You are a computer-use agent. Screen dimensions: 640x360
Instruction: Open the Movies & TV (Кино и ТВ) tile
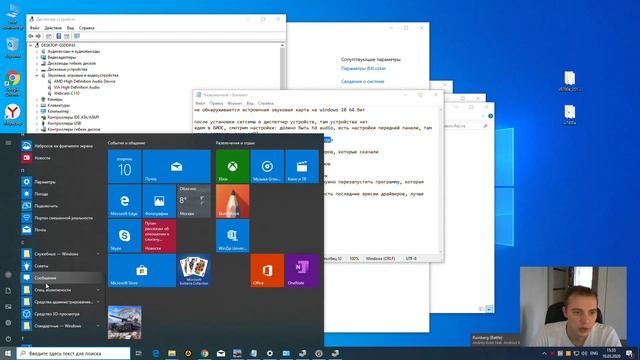302,167
